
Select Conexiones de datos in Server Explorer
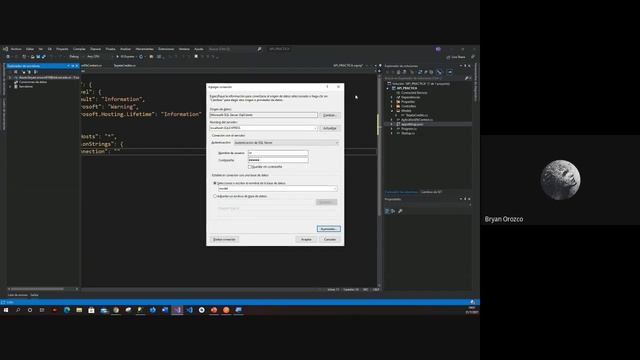click(33, 82)
